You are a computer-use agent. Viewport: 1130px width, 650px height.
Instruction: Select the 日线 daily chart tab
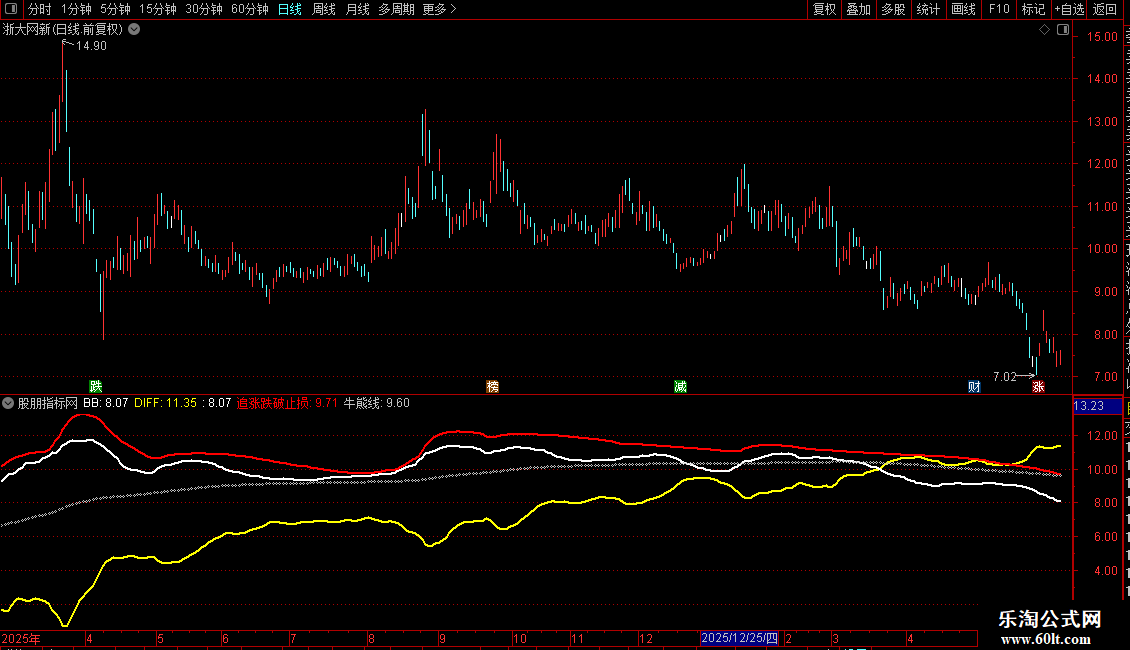tap(290, 9)
